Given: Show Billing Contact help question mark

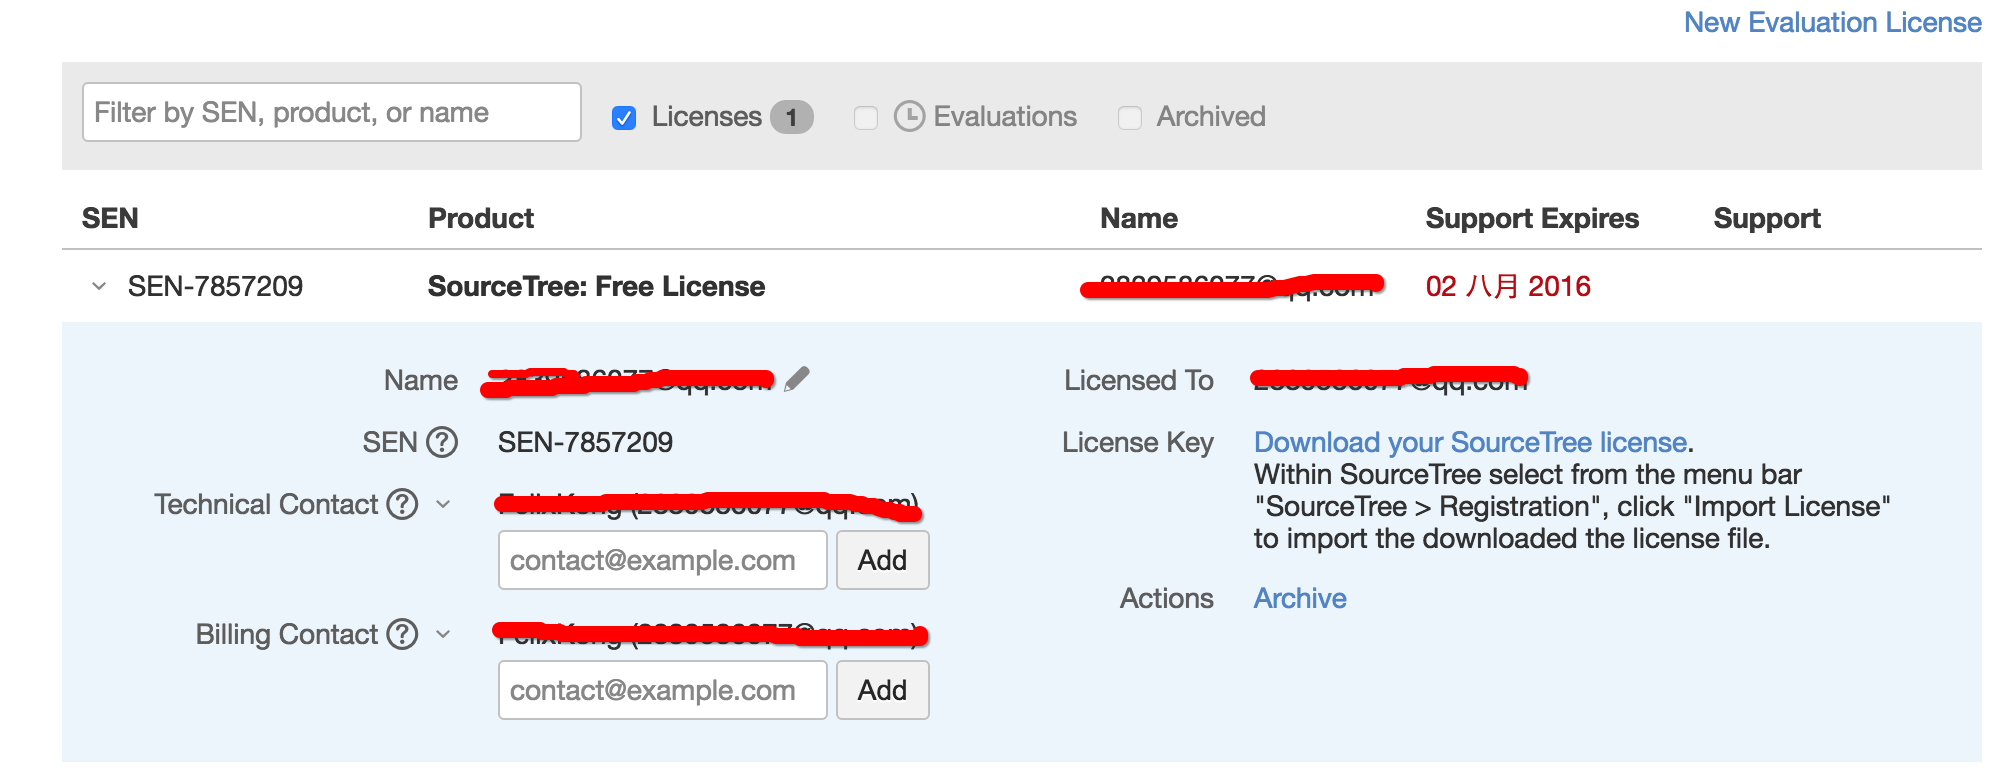Looking at the screenshot, I should (402, 634).
